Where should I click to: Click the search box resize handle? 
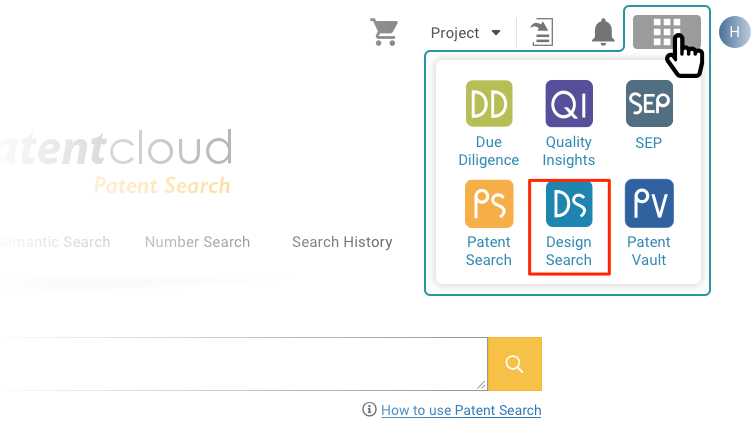pos(481,384)
